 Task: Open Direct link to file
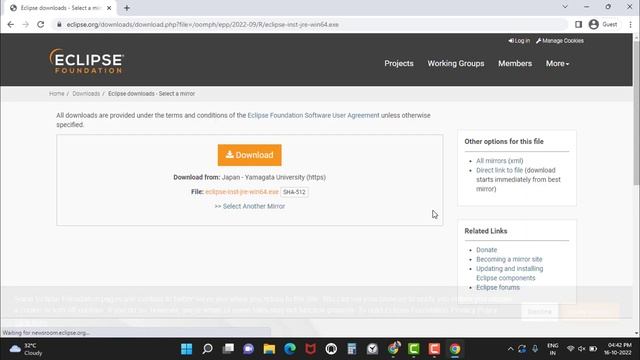tap(500, 170)
